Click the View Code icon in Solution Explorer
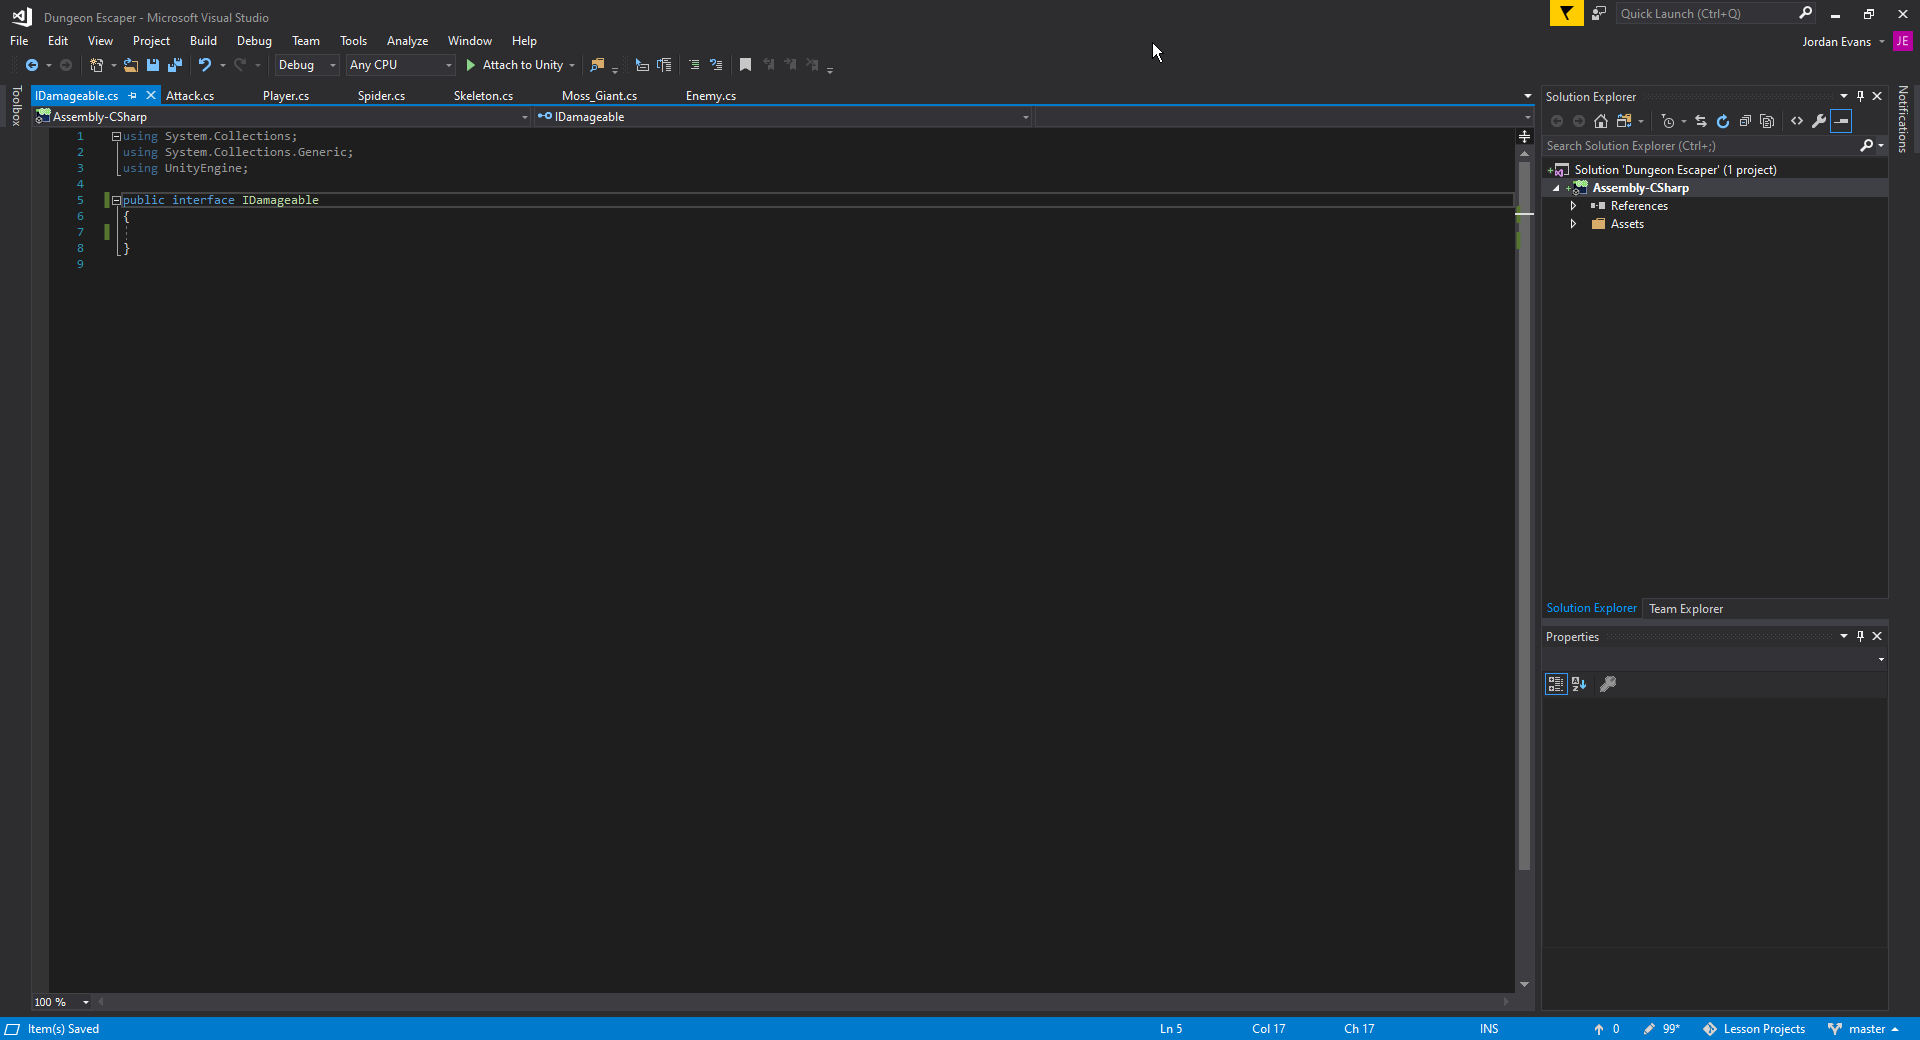Viewport: 1920px width, 1040px height. [1795, 121]
